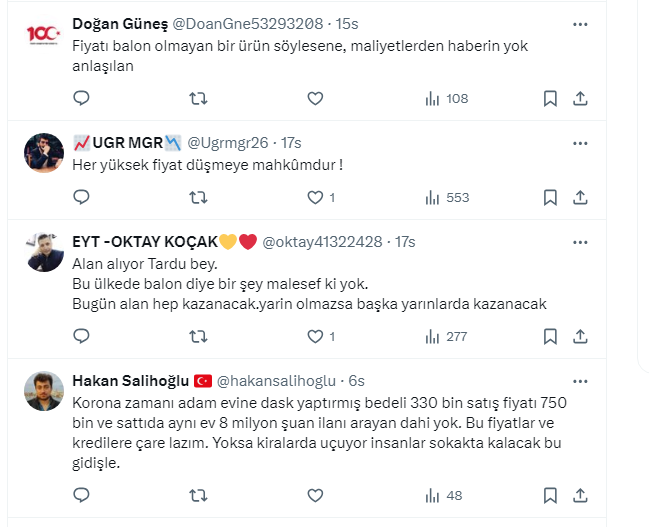Retweet EYT -OKTAY KOÇAK's post
Screen dimensions: 649x527
198,336
